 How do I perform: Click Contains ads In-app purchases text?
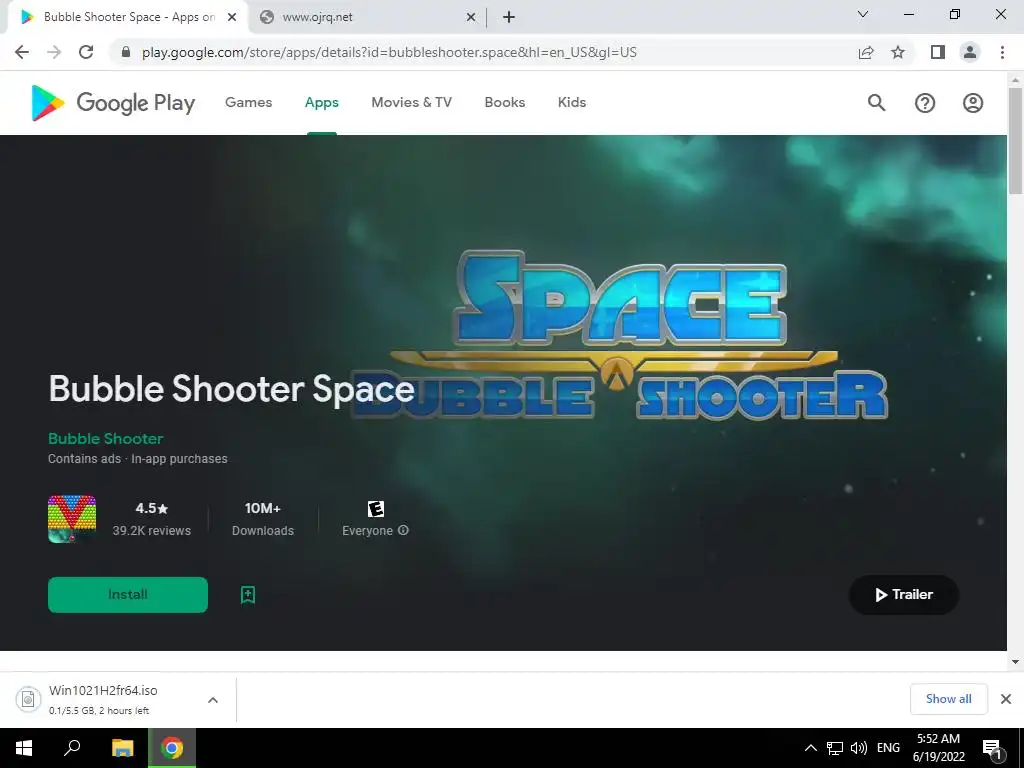[x=138, y=458]
